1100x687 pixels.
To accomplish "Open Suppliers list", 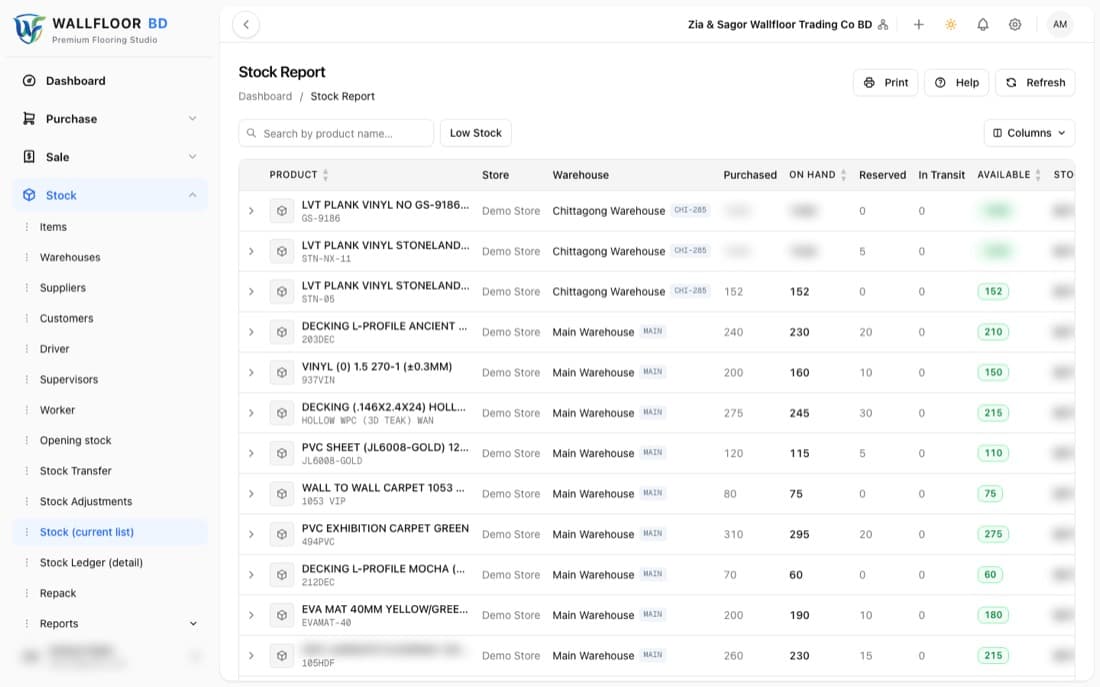I will 62,288.
